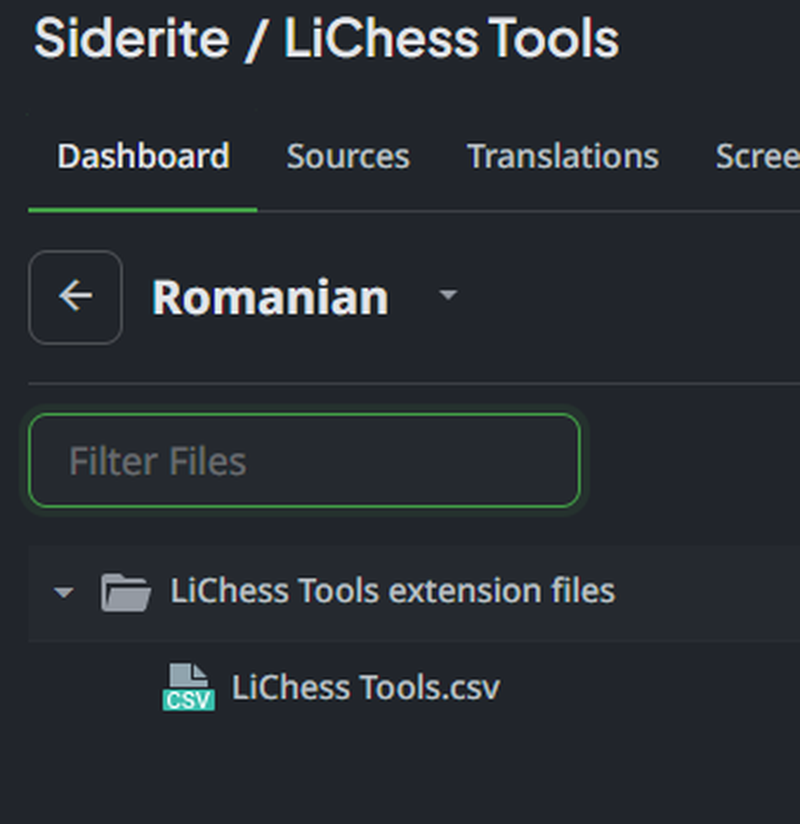The width and height of the screenshot is (800, 824).
Task: Click the divider line below Romanian
Action: pyautogui.click(x=400, y=383)
